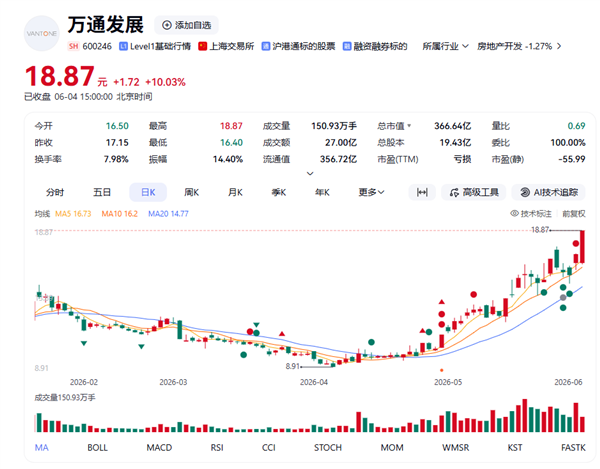Click the 量比 value 0.69

[x=576, y=125]
